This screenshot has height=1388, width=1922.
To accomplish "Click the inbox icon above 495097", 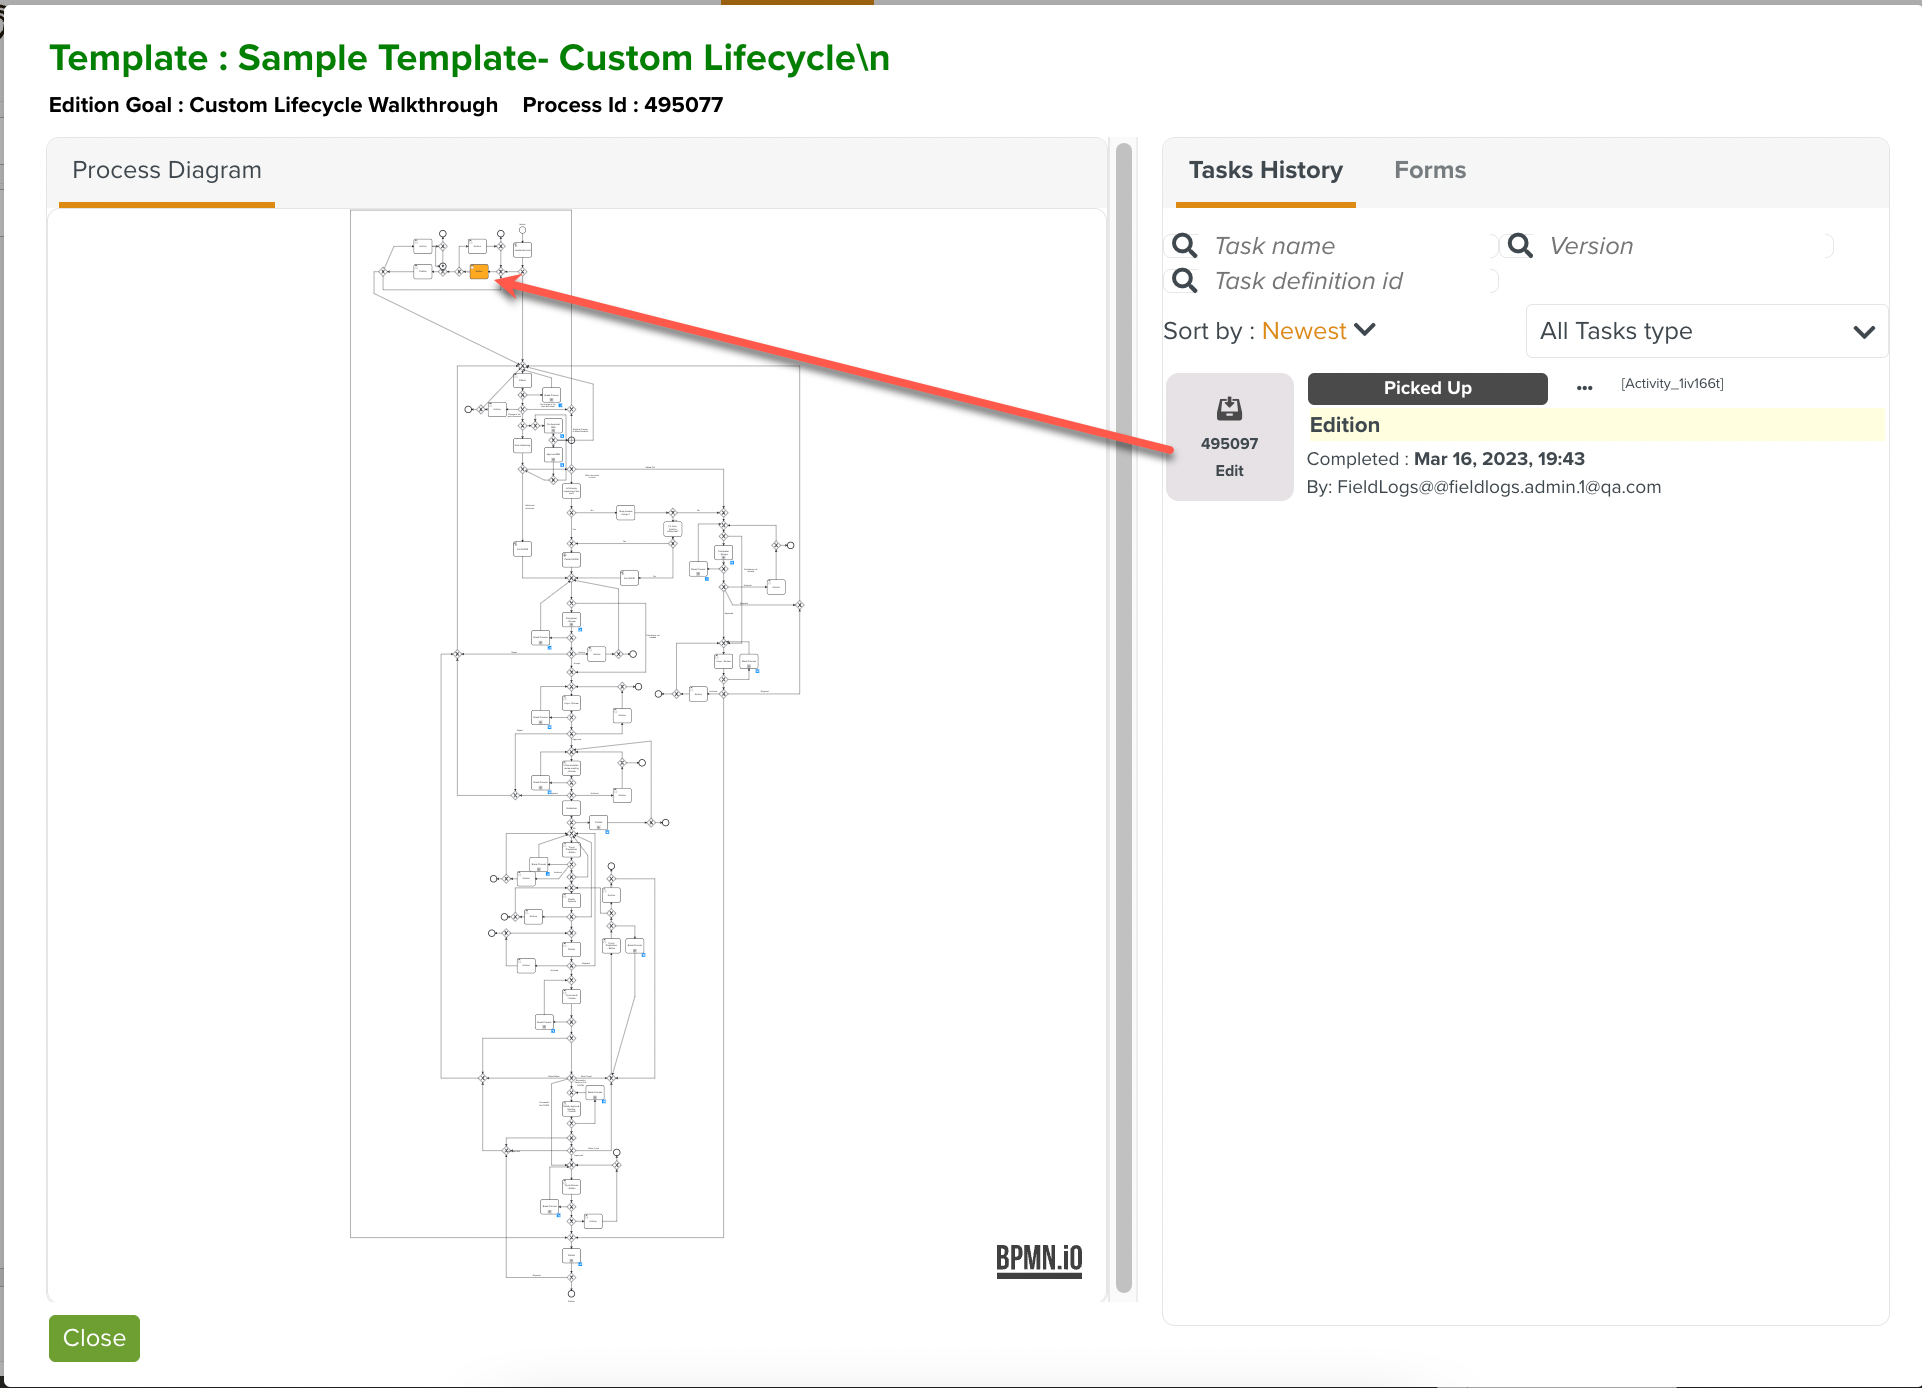I will [1229, 408].
